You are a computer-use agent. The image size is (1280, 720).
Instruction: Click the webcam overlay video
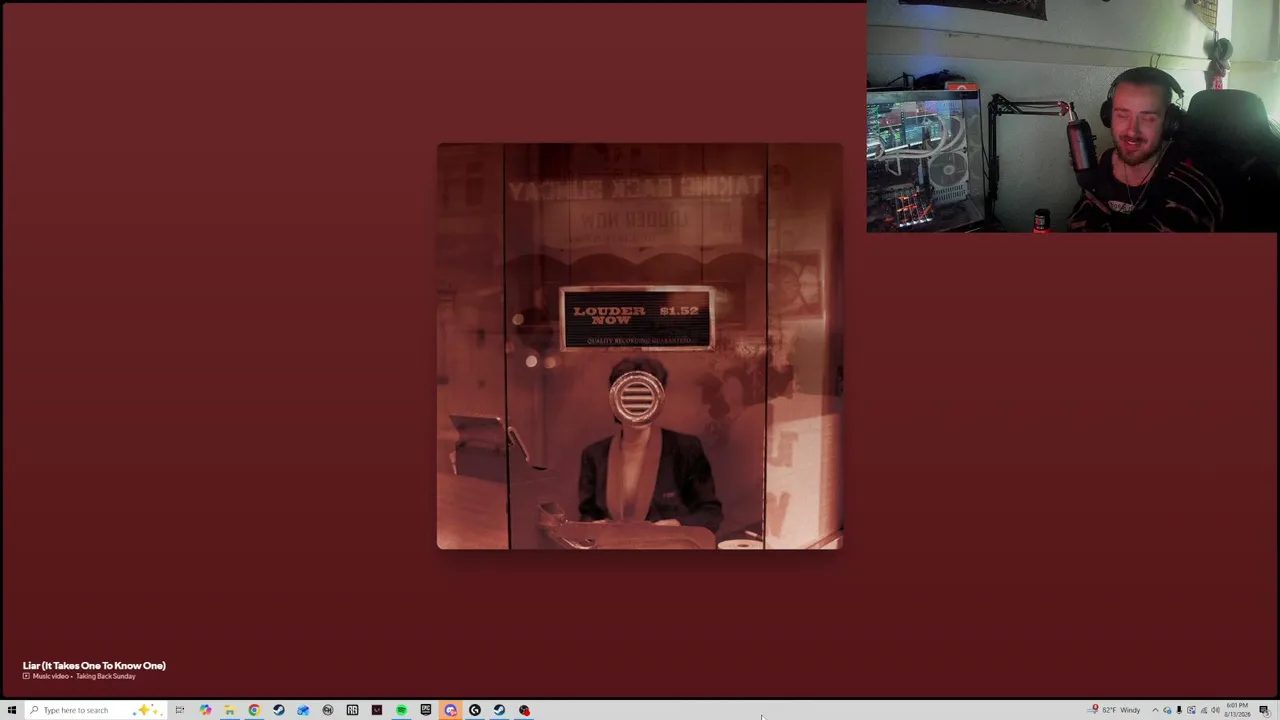click(1072, 116)
